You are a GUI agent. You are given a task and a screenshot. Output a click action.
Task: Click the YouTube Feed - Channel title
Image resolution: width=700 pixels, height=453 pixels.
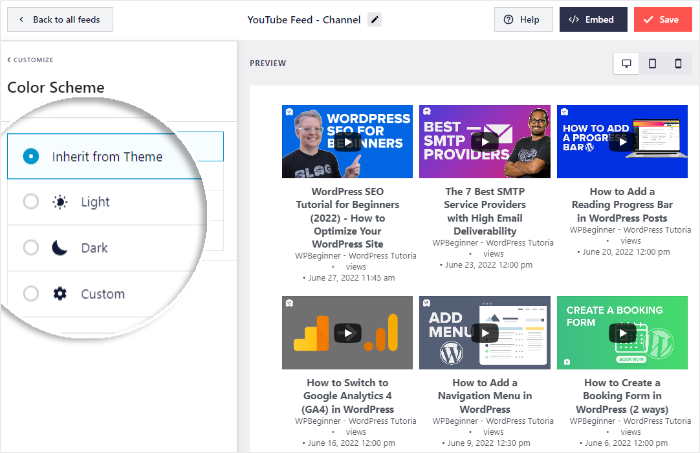(304, 20)
